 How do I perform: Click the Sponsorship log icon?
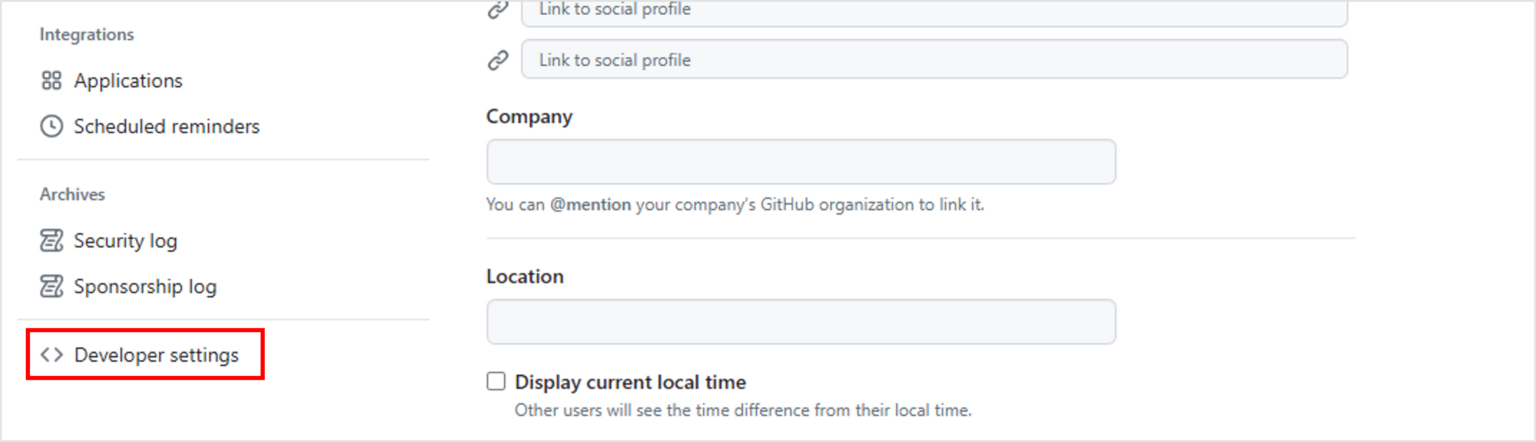point(51,286)
